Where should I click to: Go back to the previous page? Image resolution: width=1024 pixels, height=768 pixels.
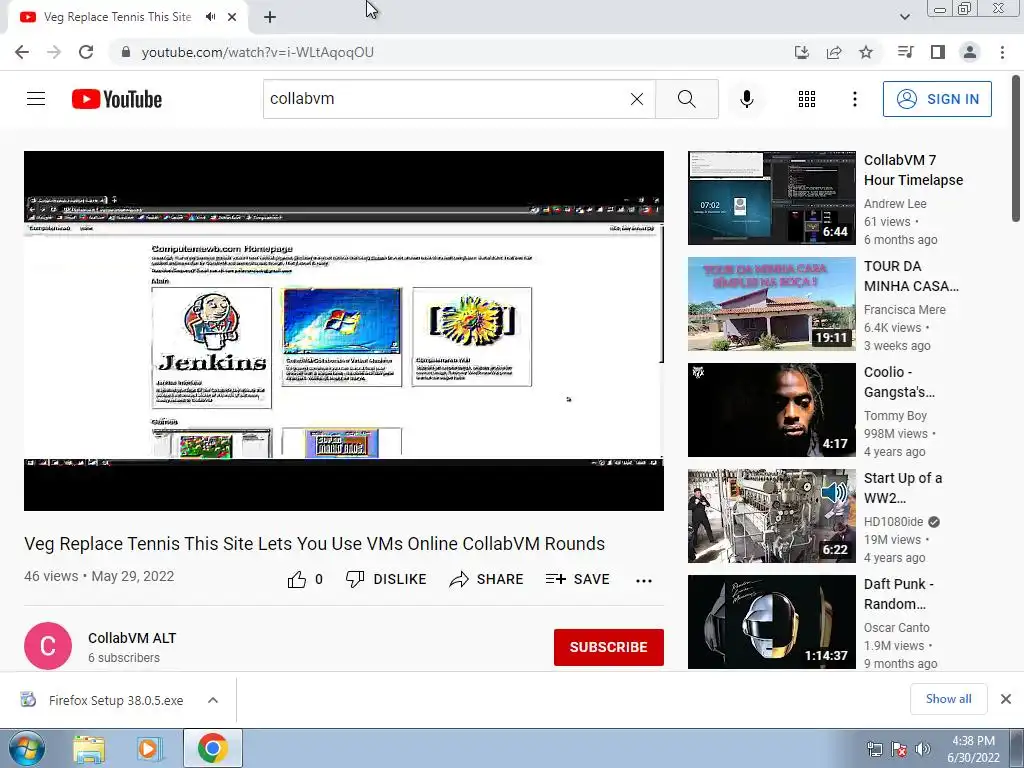22,52
